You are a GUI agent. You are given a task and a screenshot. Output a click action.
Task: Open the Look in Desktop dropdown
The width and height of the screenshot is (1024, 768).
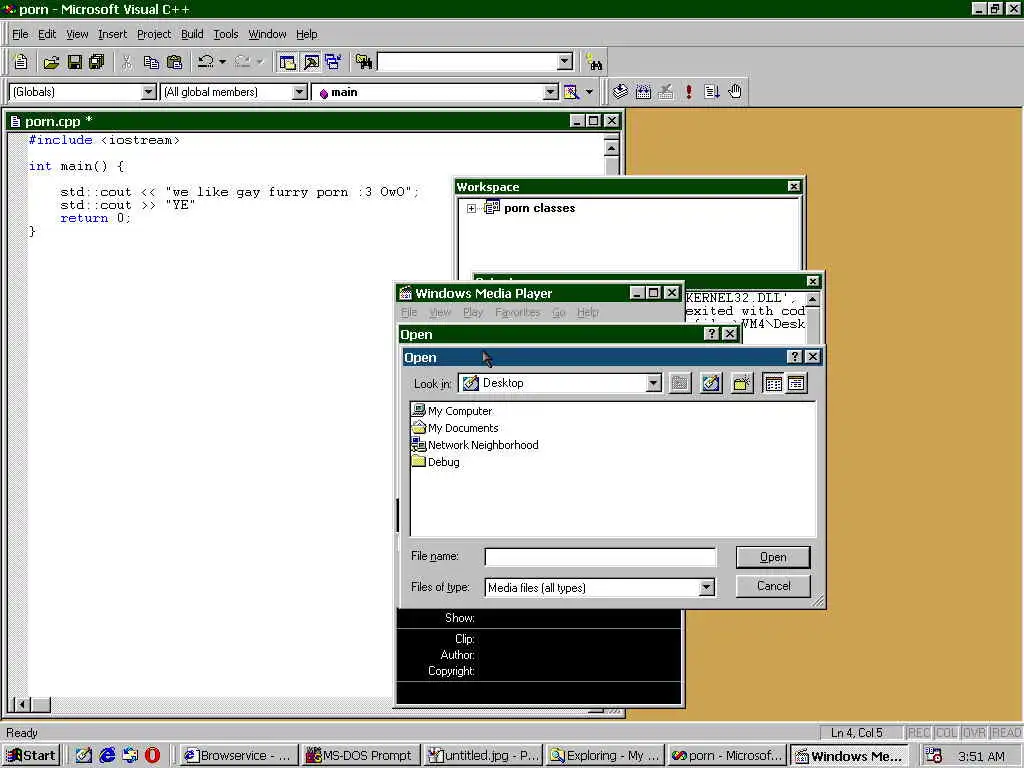click(x=653, y=383)
